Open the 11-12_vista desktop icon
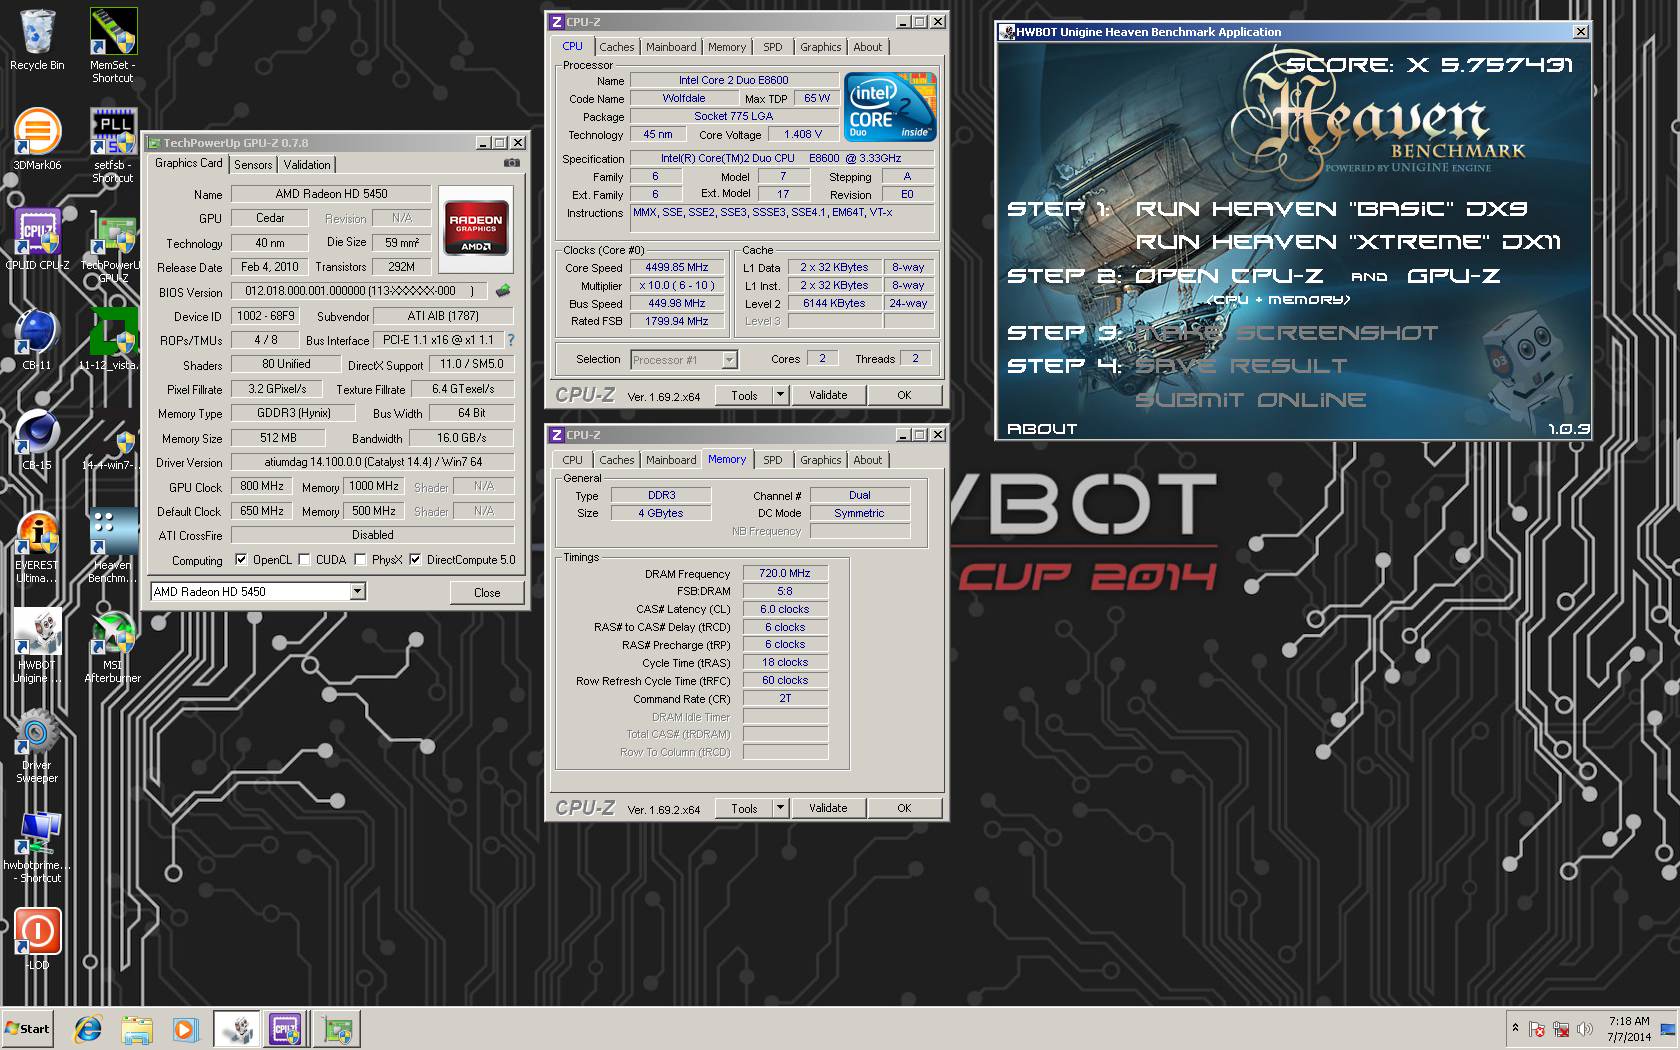 tap(113, 340)
